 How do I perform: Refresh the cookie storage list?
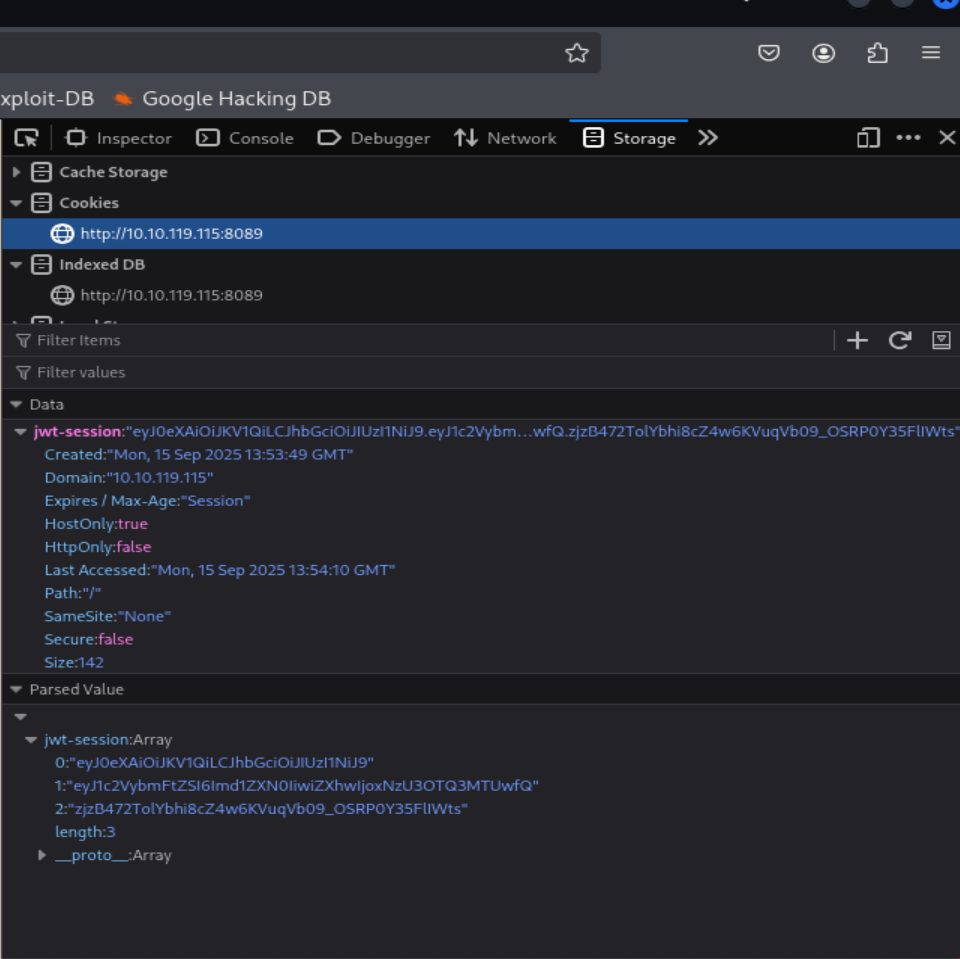tap(900, 340)
